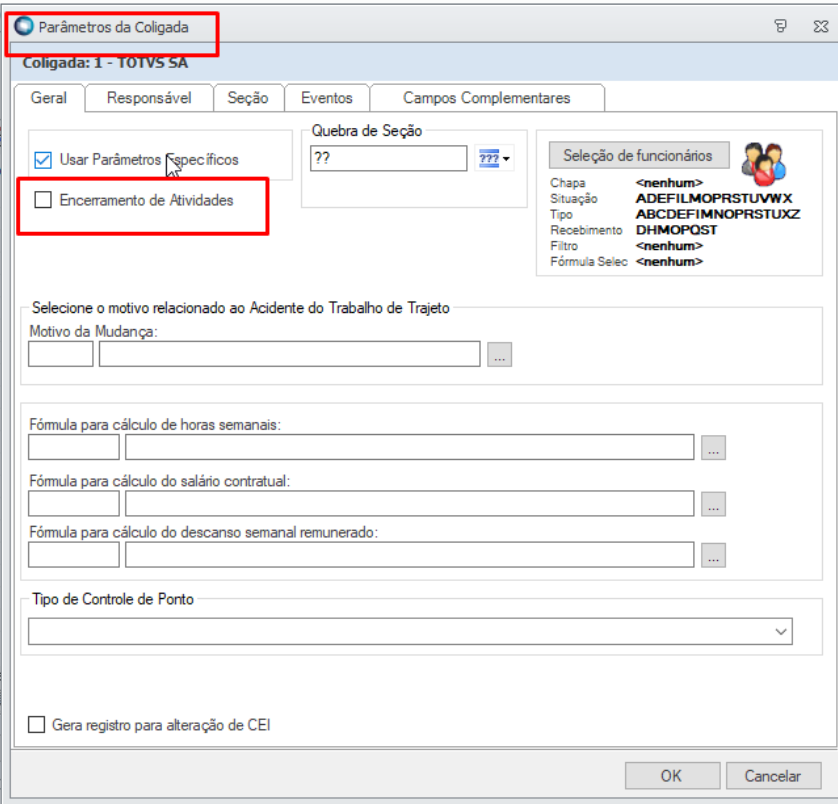This screenshot has height=804, width=838.
Task: Enable Encerramento de Atividades checkbox
Action: [x=43, y=200]
